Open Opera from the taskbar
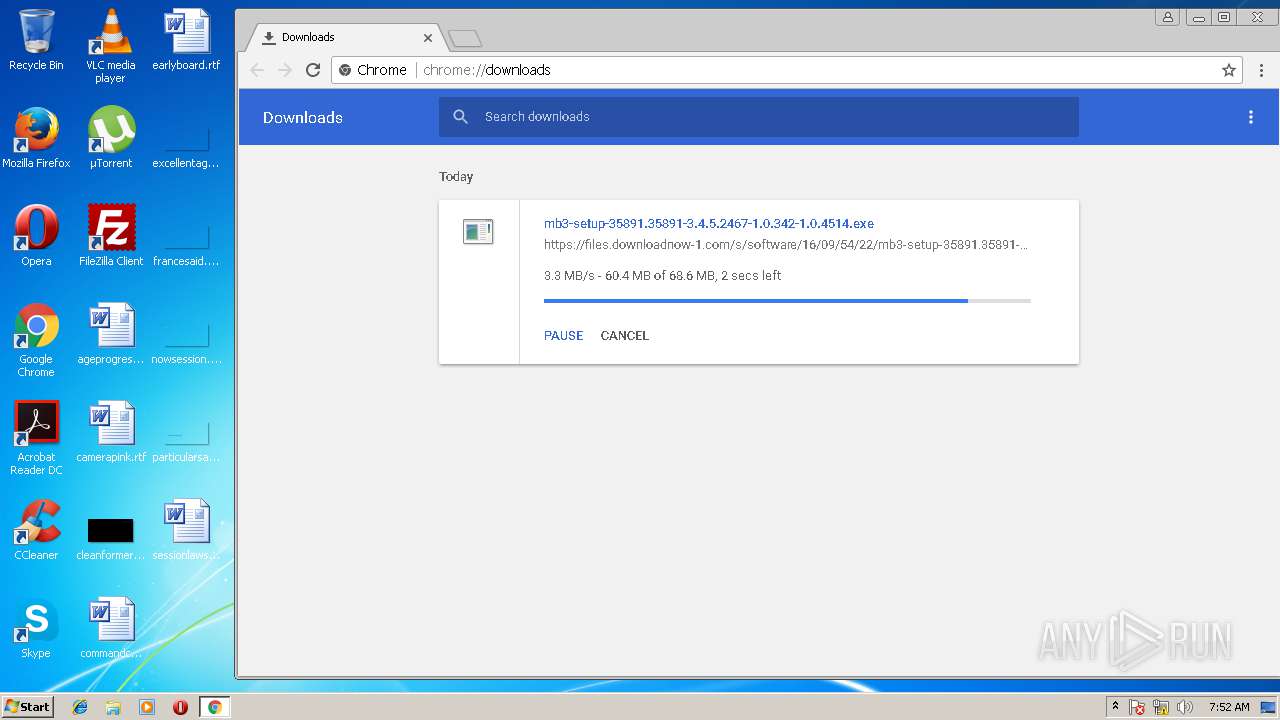 (180, 707)
